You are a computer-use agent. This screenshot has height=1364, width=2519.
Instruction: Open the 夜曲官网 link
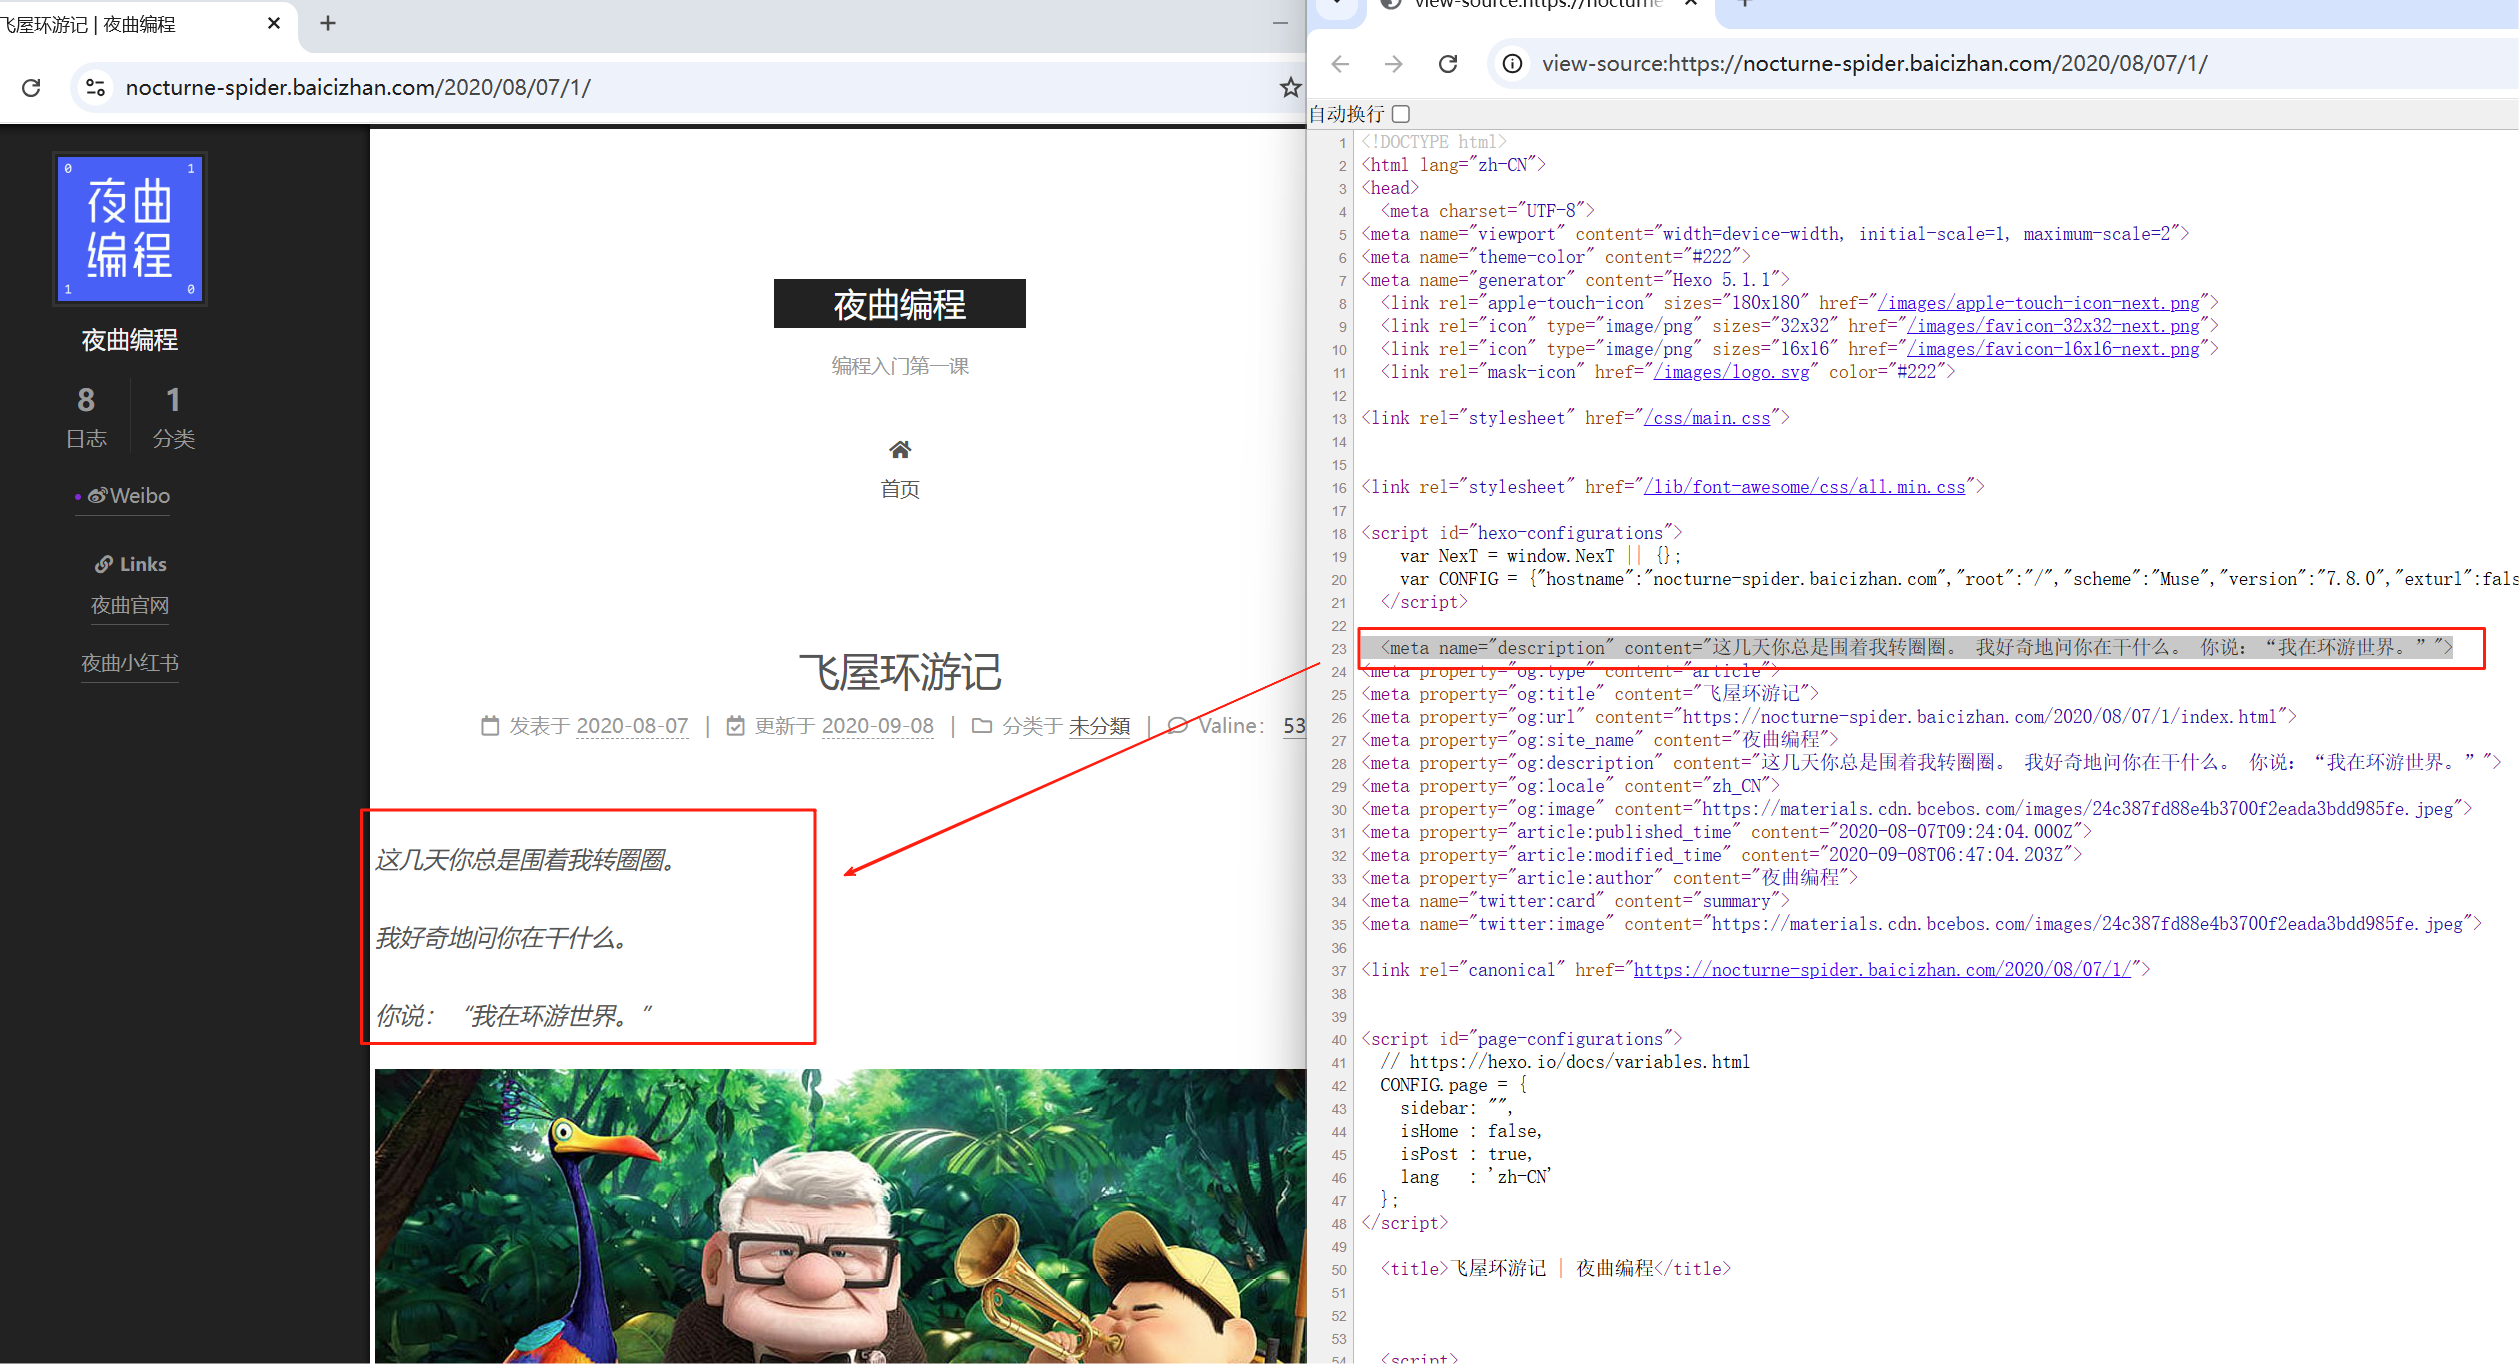129,605
